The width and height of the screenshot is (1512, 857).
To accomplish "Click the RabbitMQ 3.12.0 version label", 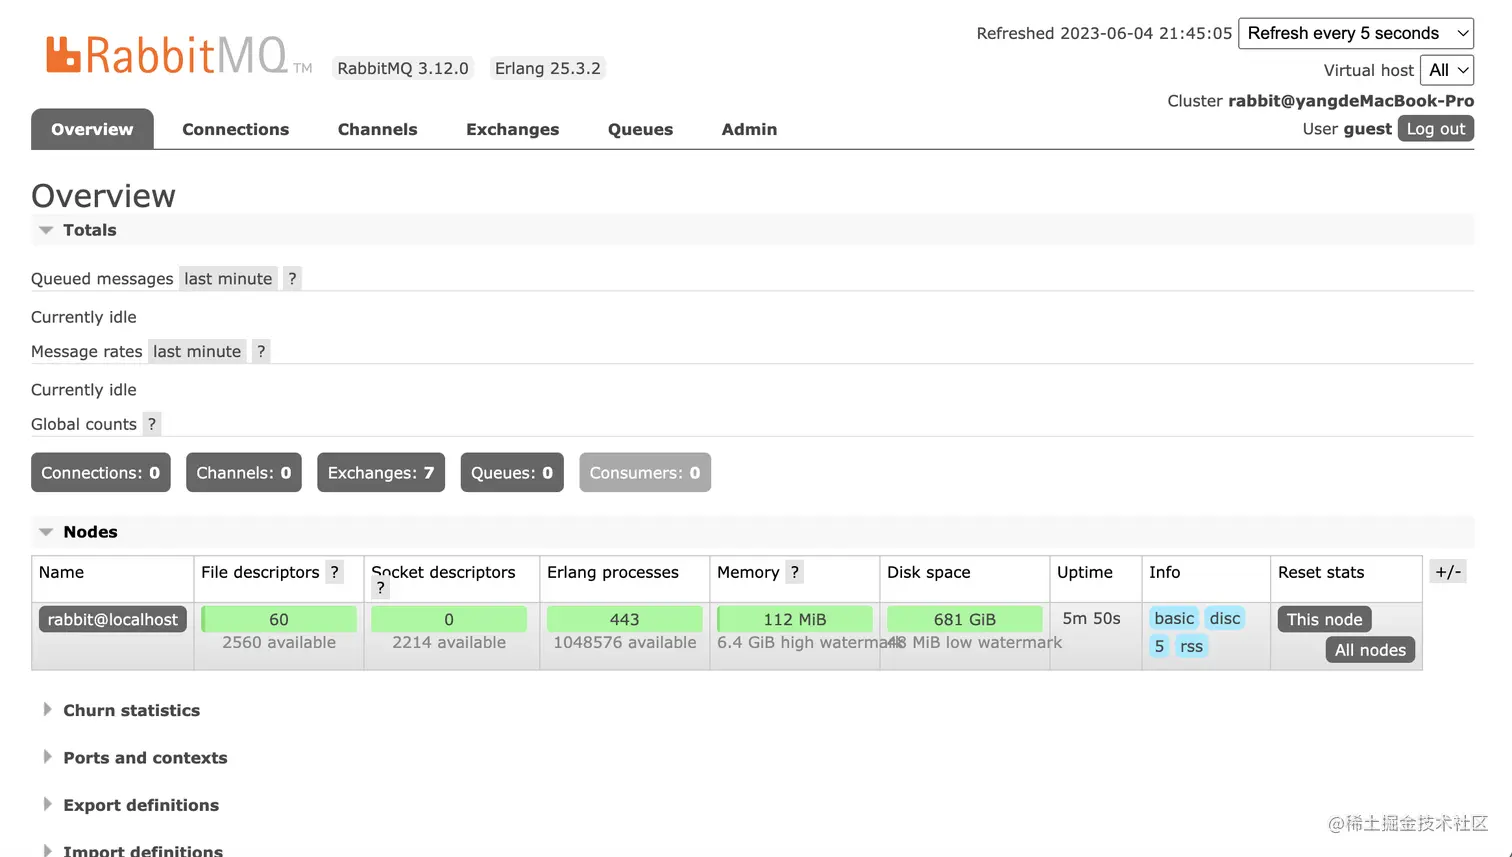I will 403,68.
